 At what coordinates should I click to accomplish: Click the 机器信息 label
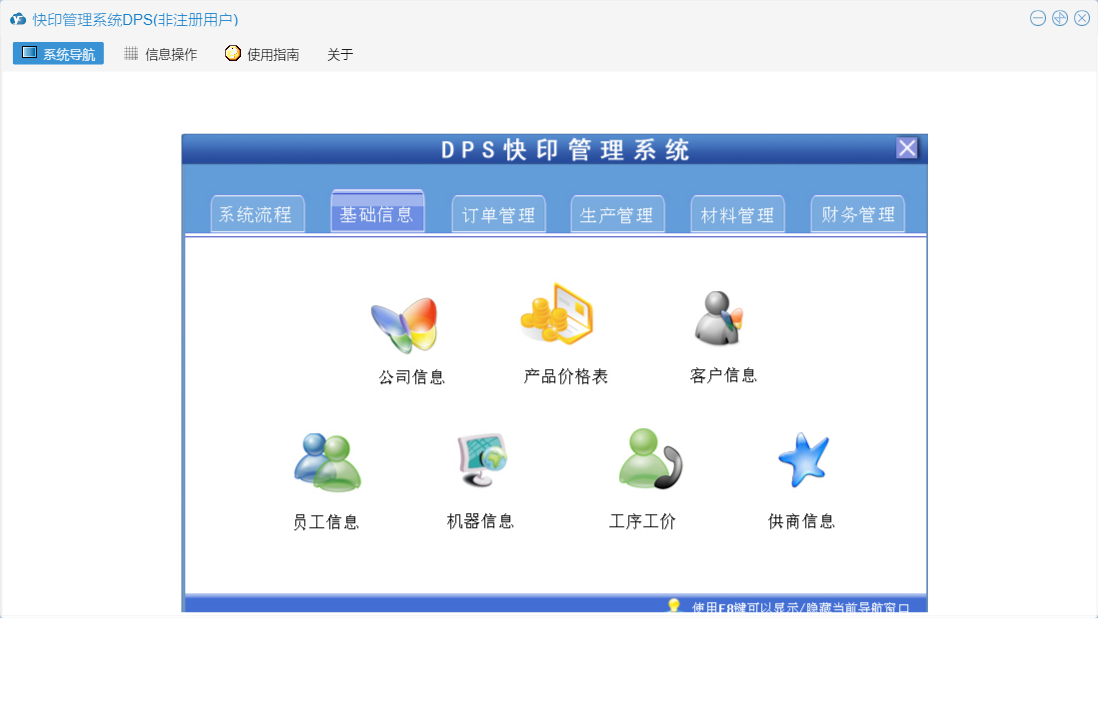480,522
